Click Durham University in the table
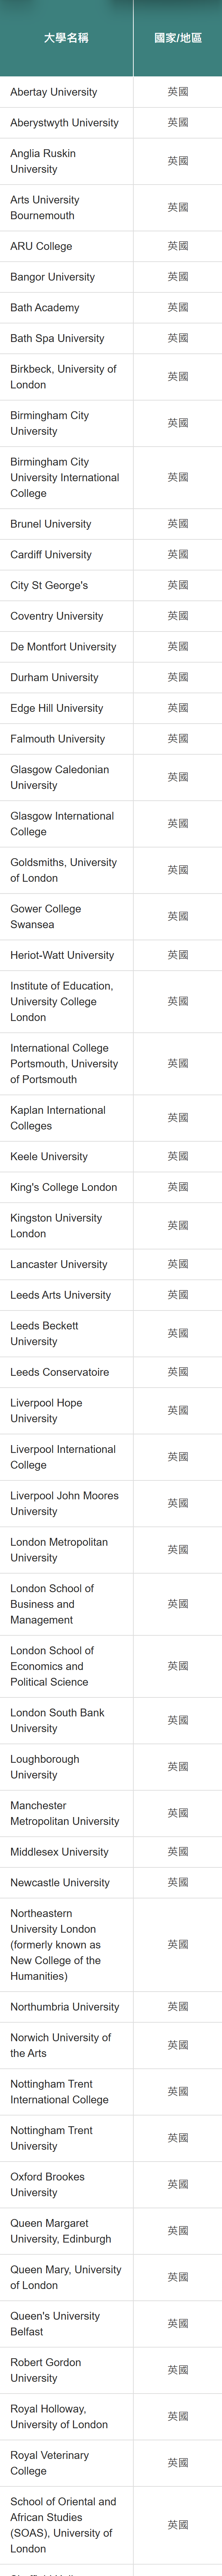The height and width of the screenshot is (2576, 222). pyautogui.click(x=54, y=678)
